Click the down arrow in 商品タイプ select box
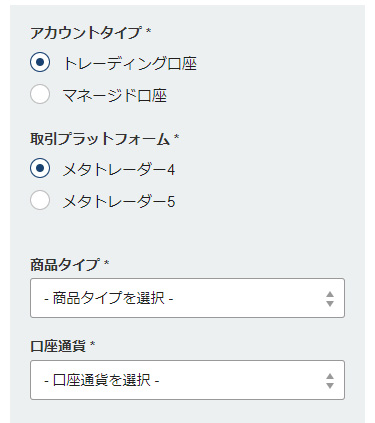 [x=330, y=304]
